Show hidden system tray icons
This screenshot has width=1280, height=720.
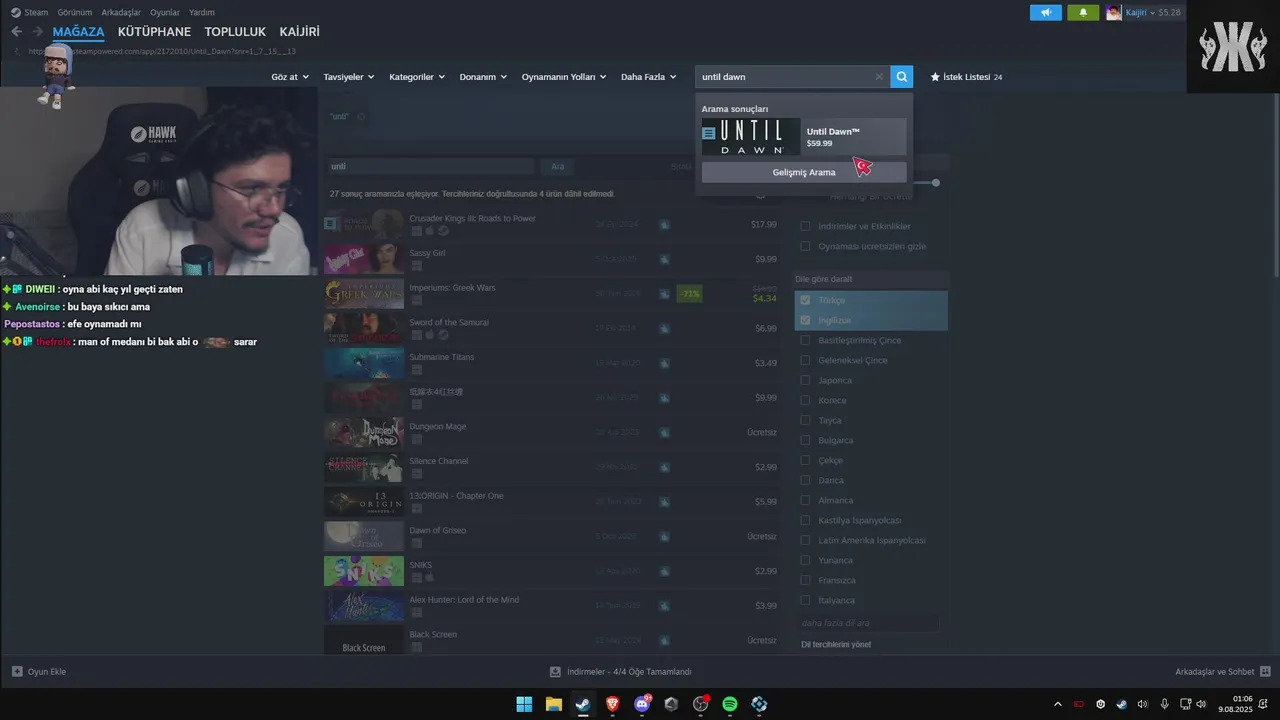point(1058,704)
